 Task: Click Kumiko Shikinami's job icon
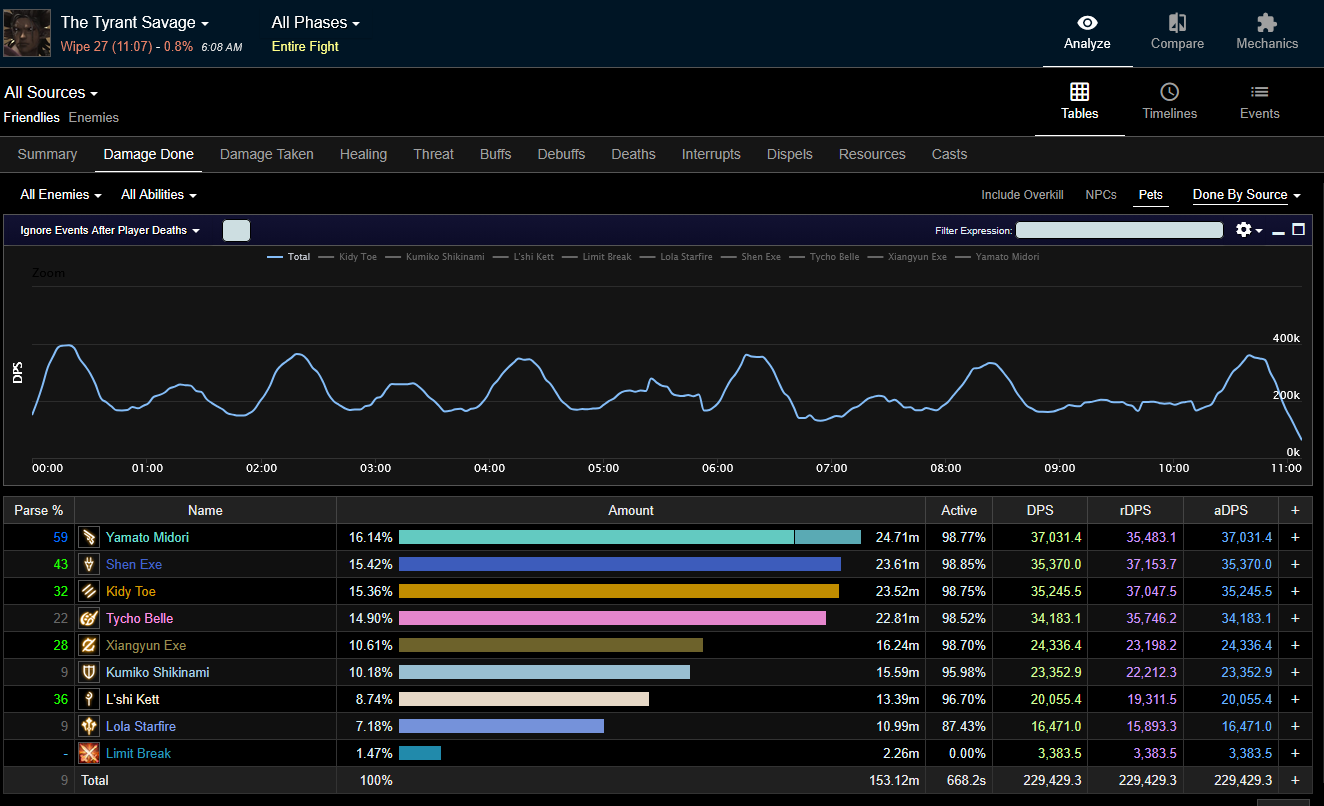pyautogui.click(x=90, y=672)
